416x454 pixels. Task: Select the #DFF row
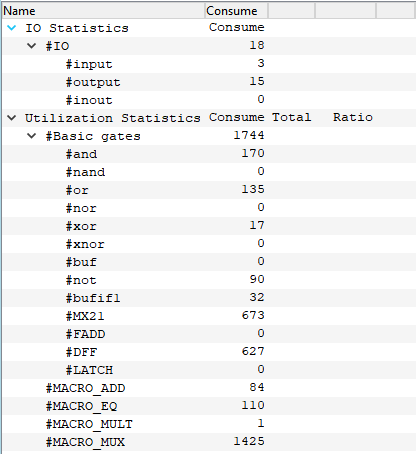(209, 352)
